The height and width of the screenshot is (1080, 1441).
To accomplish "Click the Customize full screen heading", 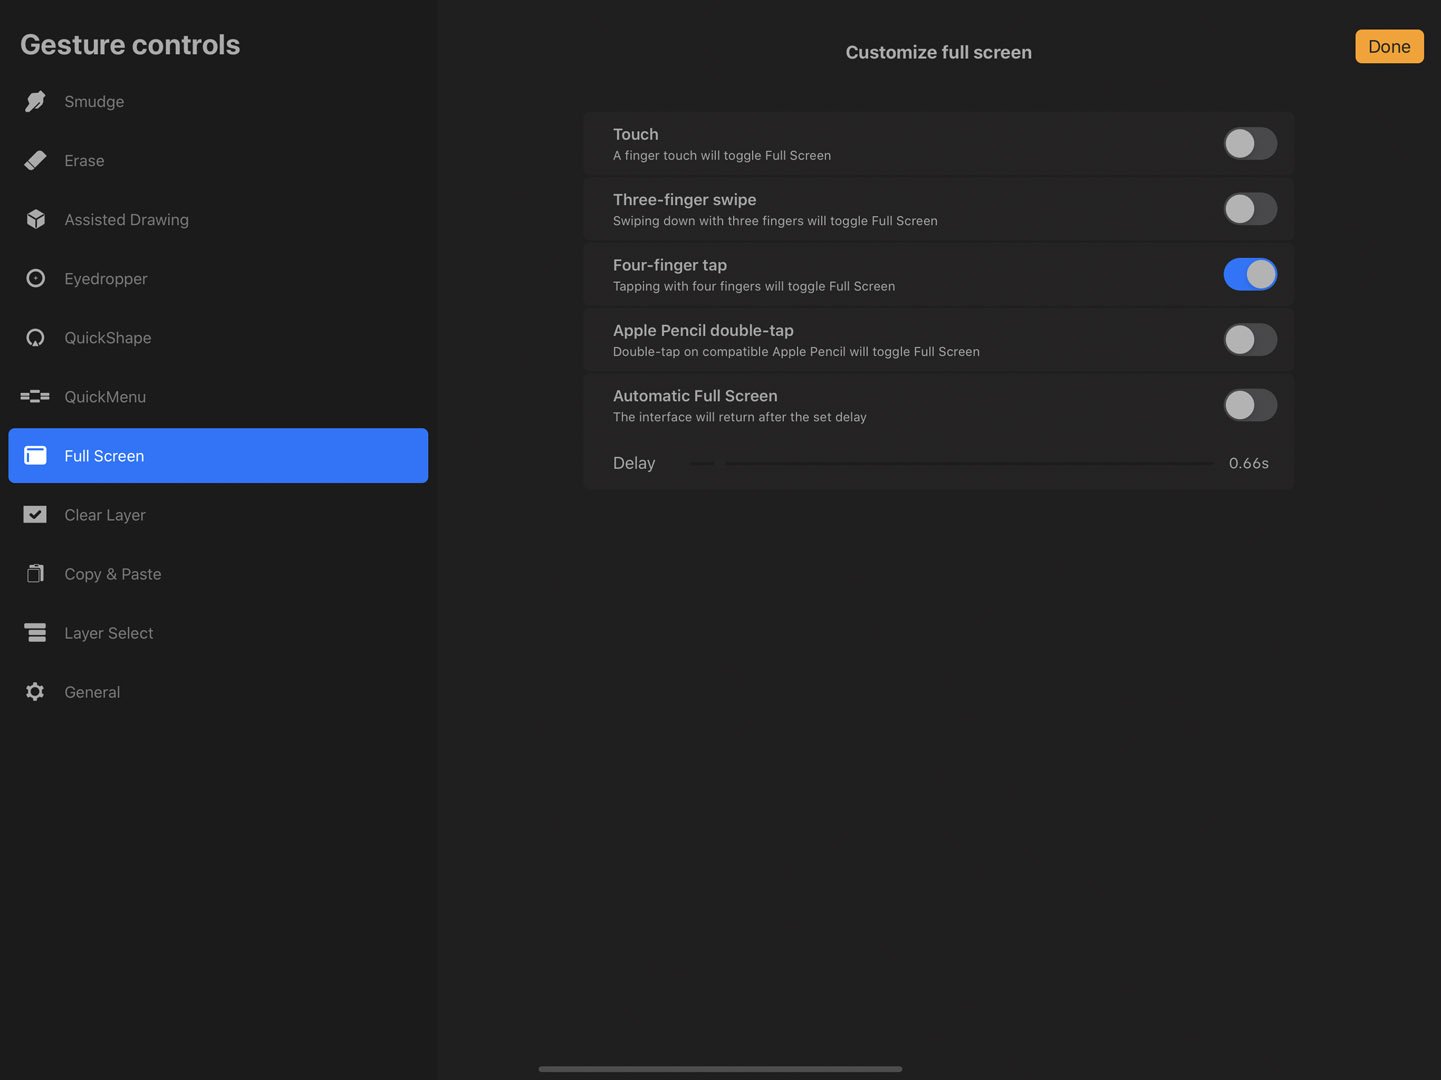I will (938, 51).
